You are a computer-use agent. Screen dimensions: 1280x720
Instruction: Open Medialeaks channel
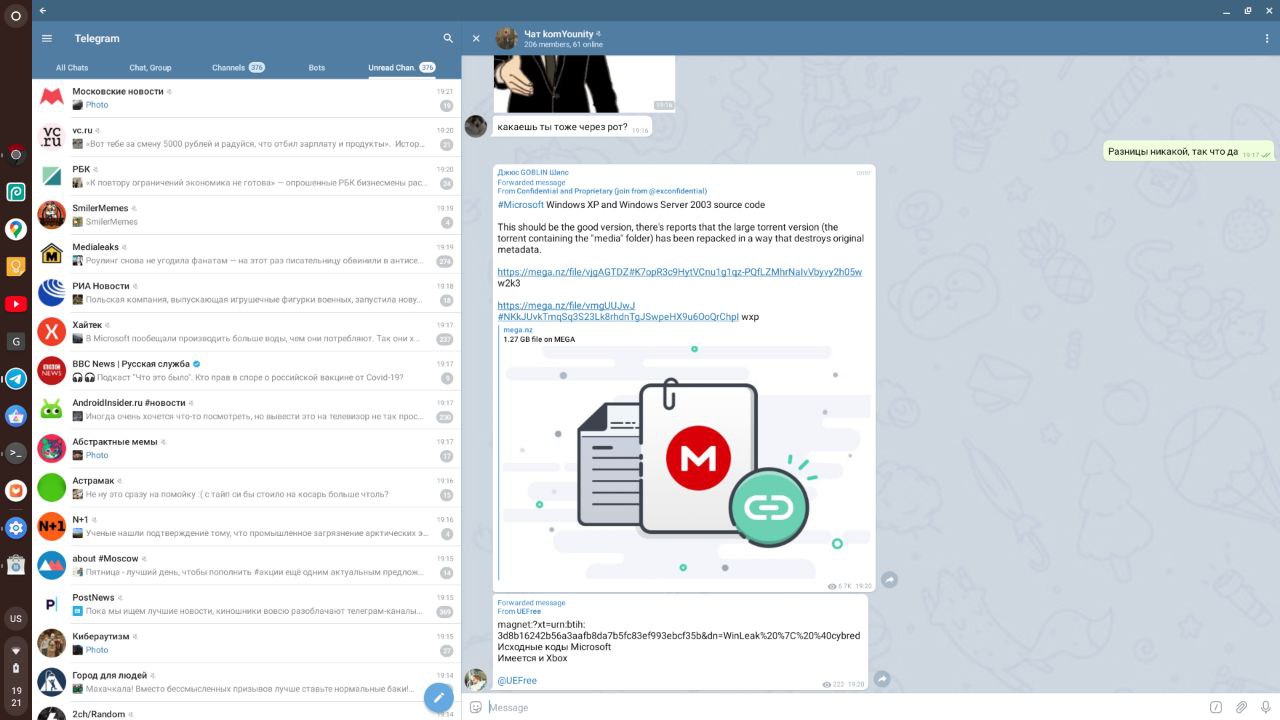click(x=247, y=254)
